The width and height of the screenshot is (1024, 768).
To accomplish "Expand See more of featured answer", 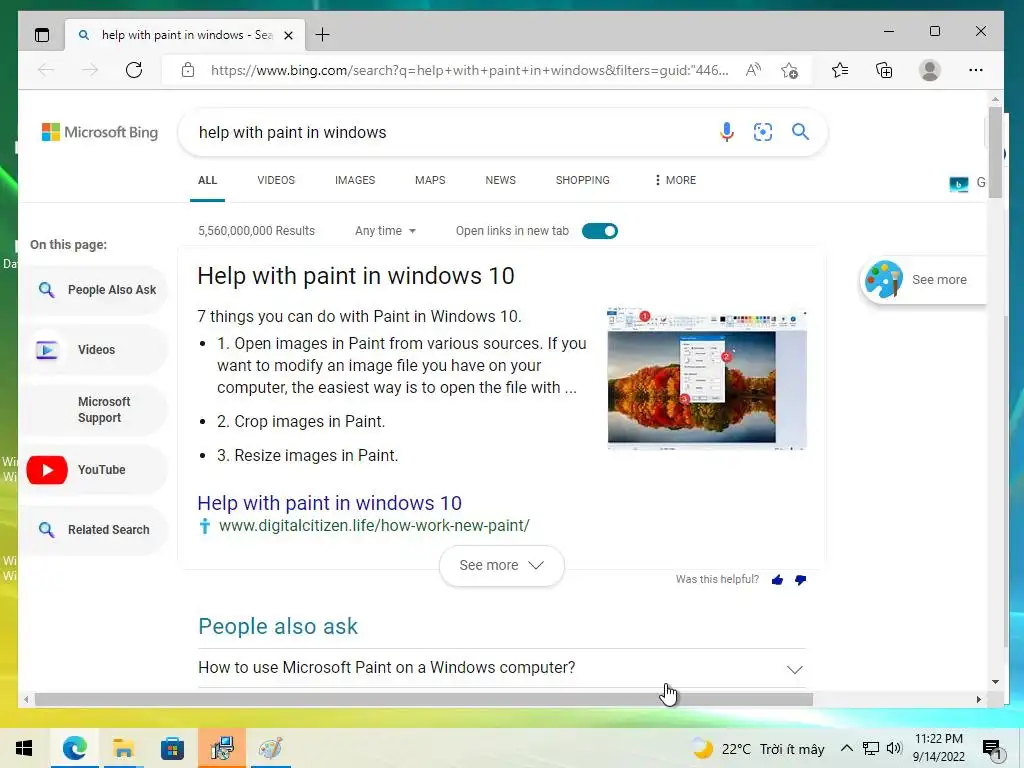I will tap(502, 566).
